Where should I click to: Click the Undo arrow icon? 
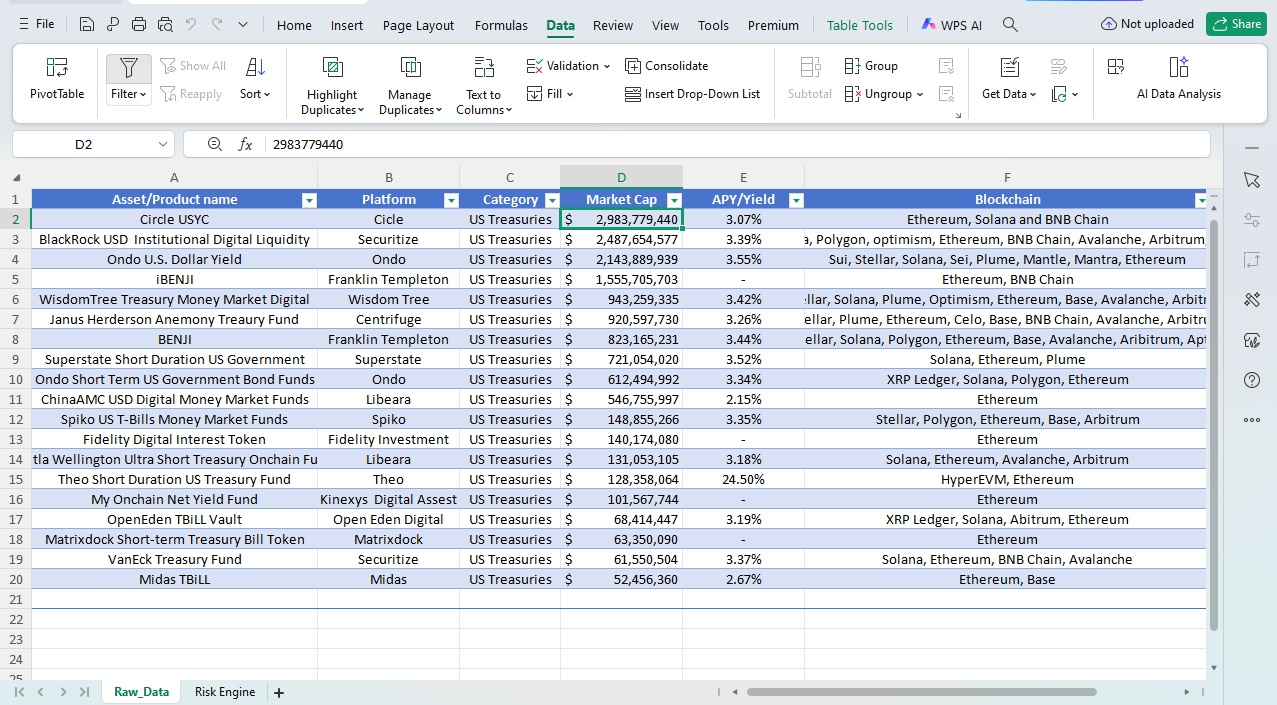click(191, 24)
